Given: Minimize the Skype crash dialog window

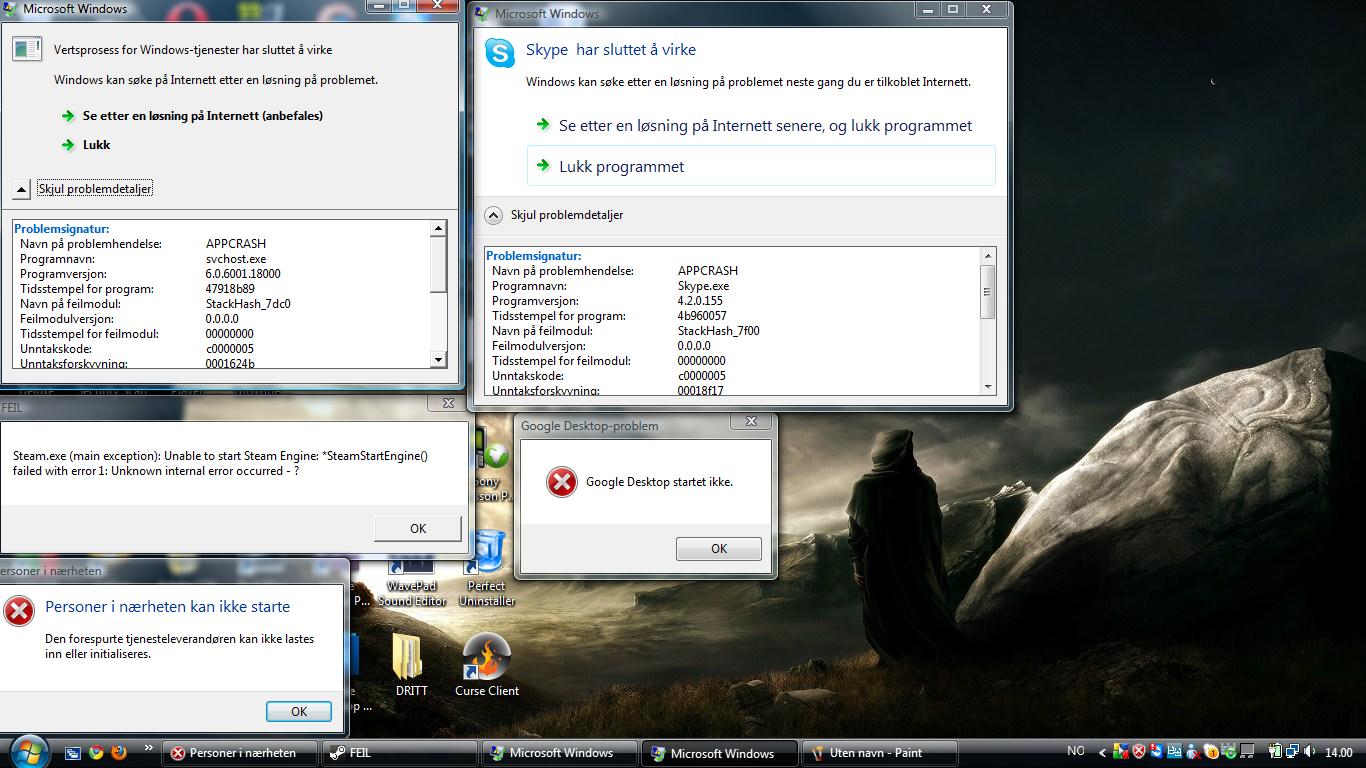Looking at the screenshot, I should [929, 9].
